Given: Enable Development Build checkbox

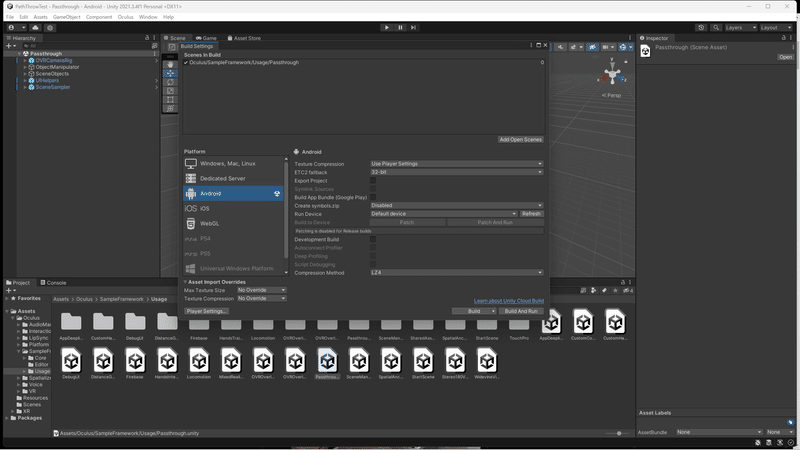Looking at the screenshot, I should coord(373,239).
